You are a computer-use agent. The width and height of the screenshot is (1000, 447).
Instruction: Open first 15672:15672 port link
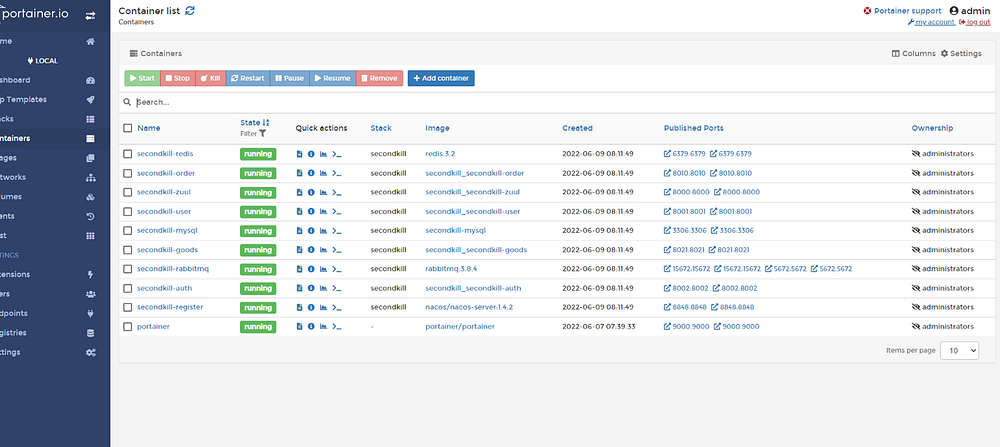coord(687,269)
